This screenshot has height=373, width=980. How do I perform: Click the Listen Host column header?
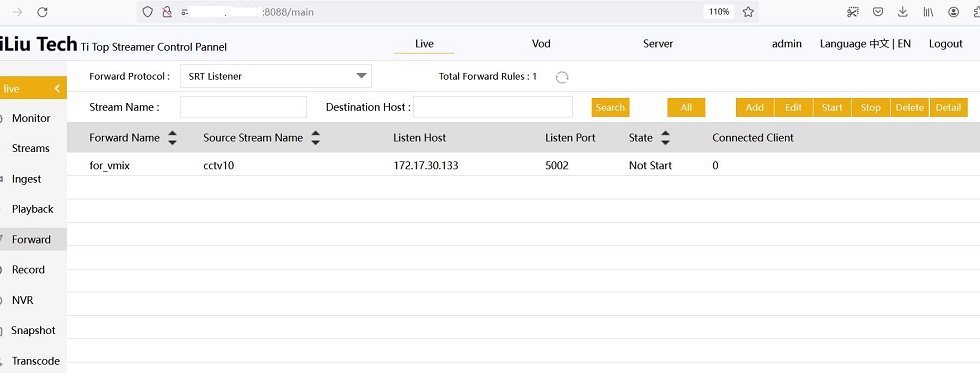point(419,138)
